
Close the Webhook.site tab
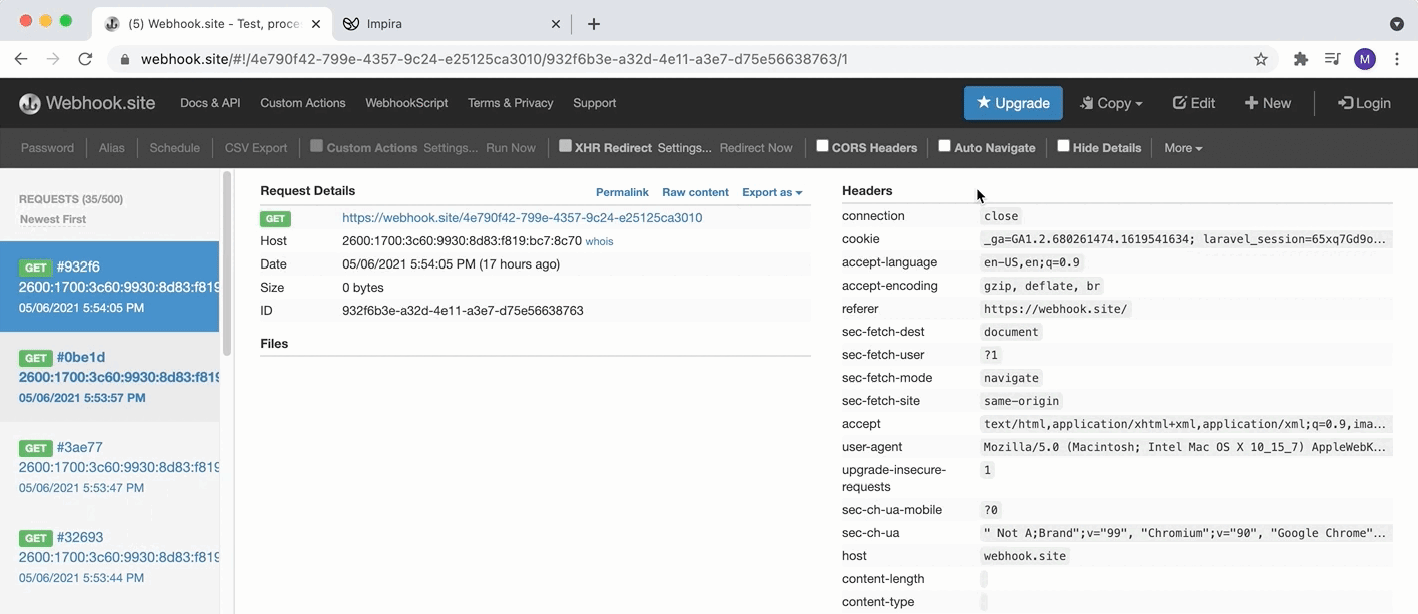316,23
